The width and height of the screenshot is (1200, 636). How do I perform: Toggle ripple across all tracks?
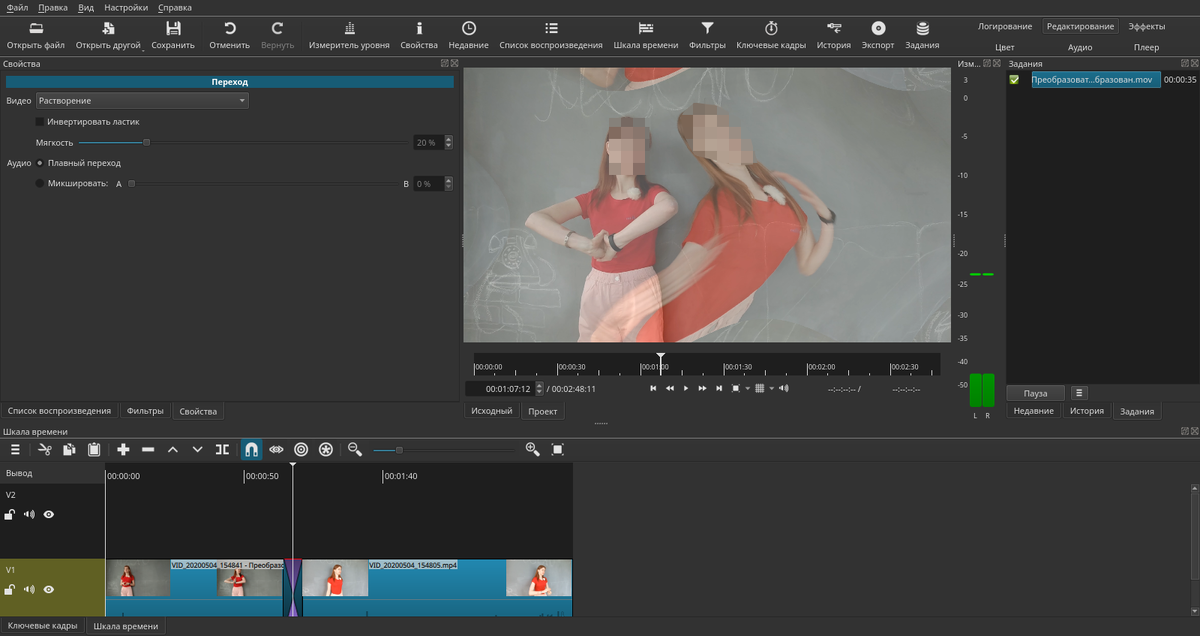coord(326,450)
